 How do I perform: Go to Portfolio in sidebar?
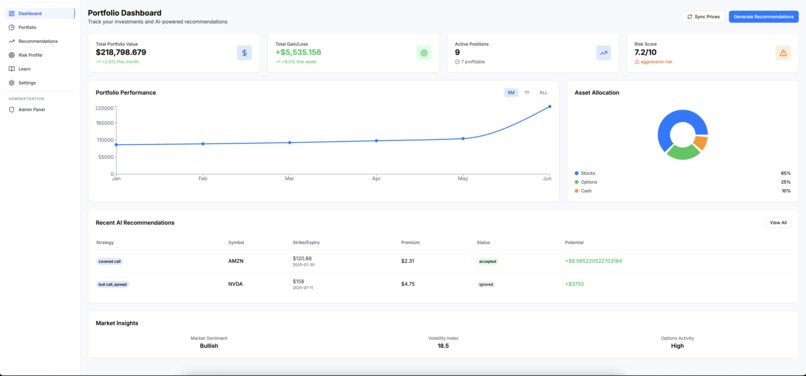tap(40, 27)
